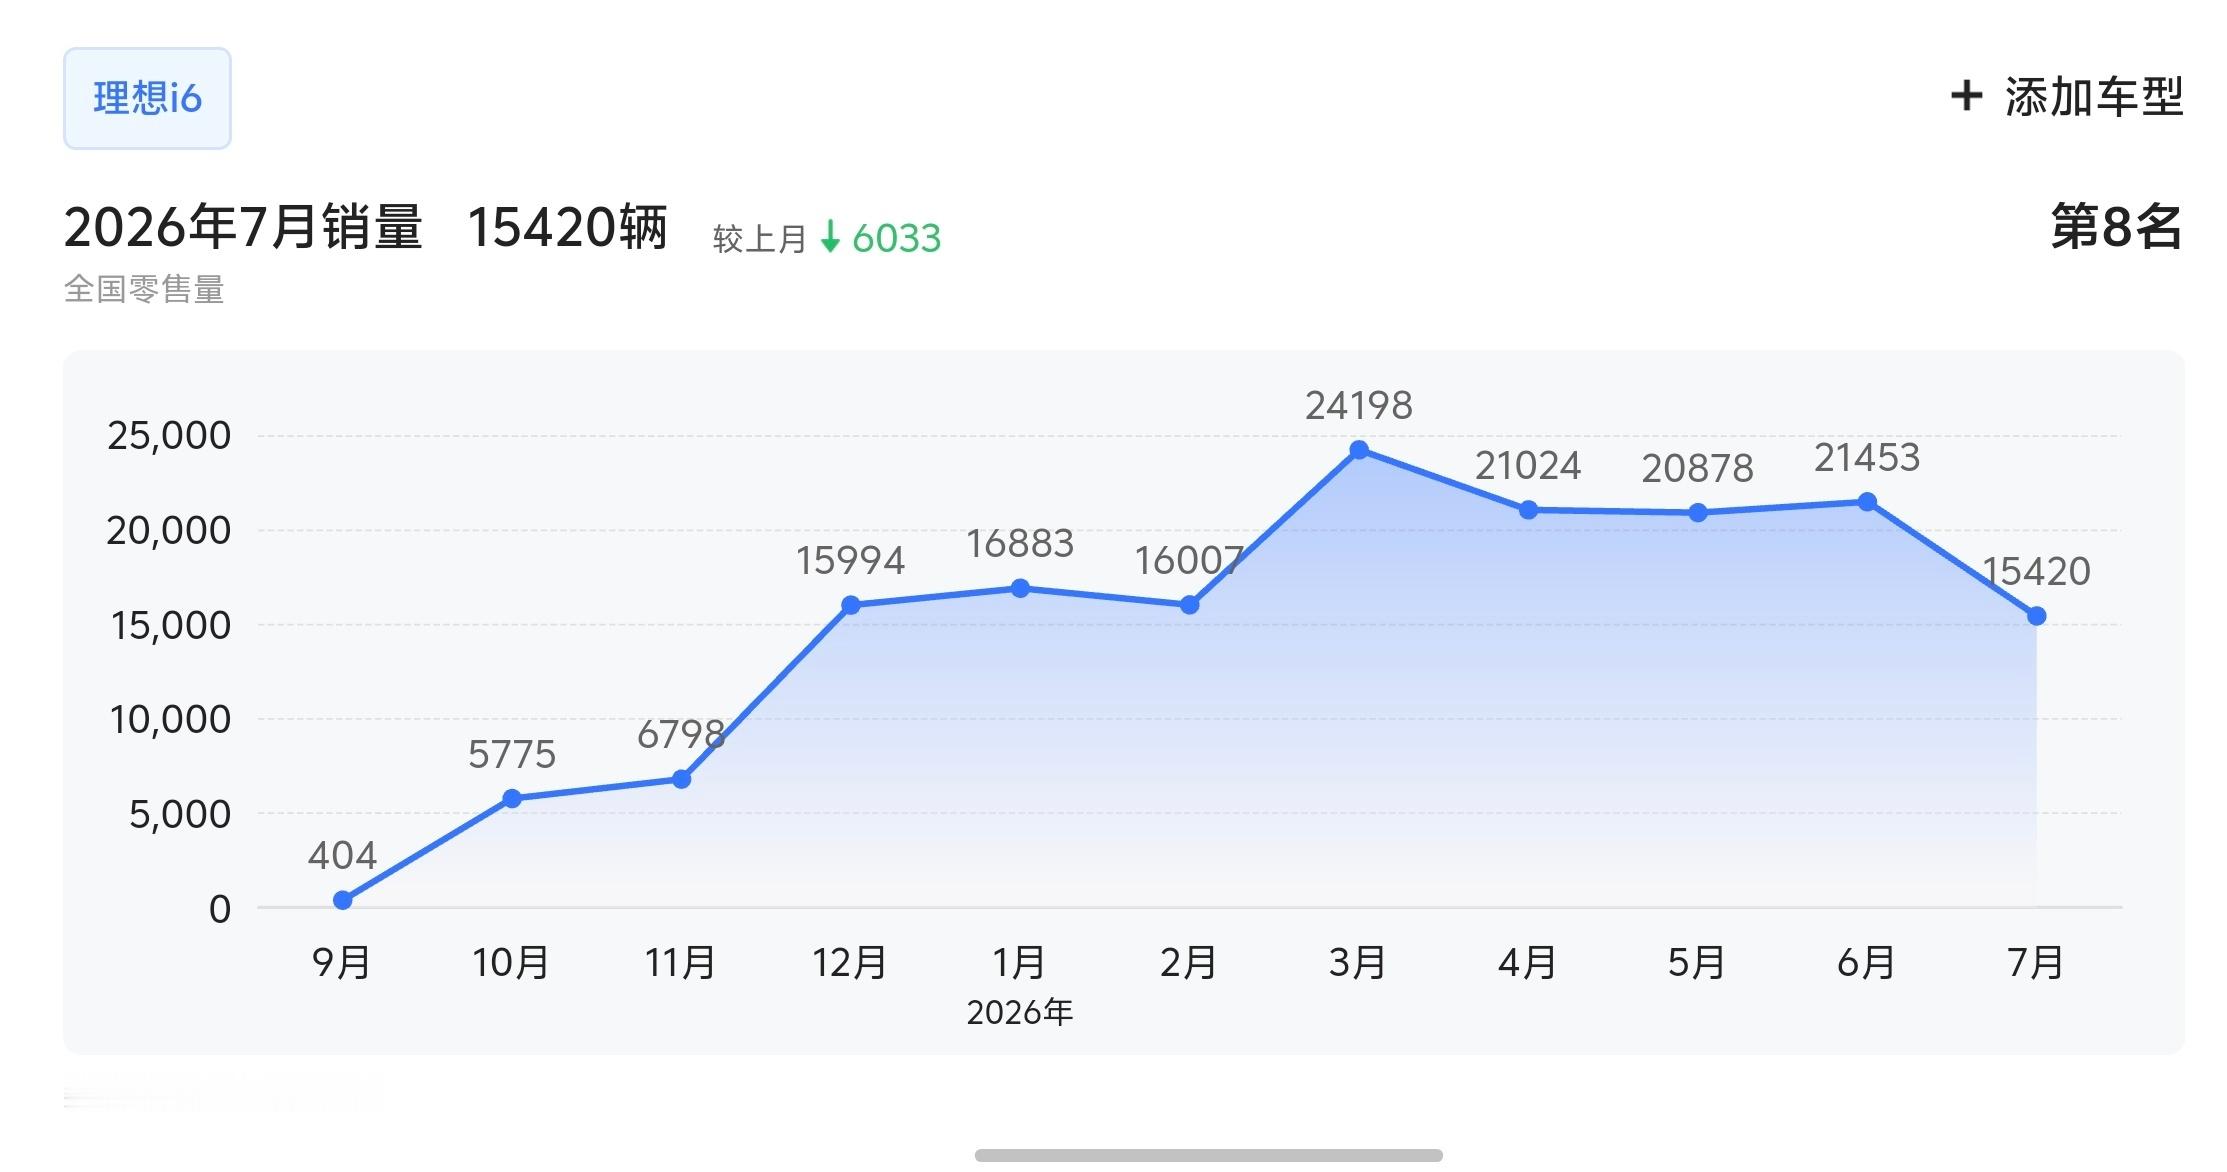Click the 9月 x-axis label

point(342,963)
